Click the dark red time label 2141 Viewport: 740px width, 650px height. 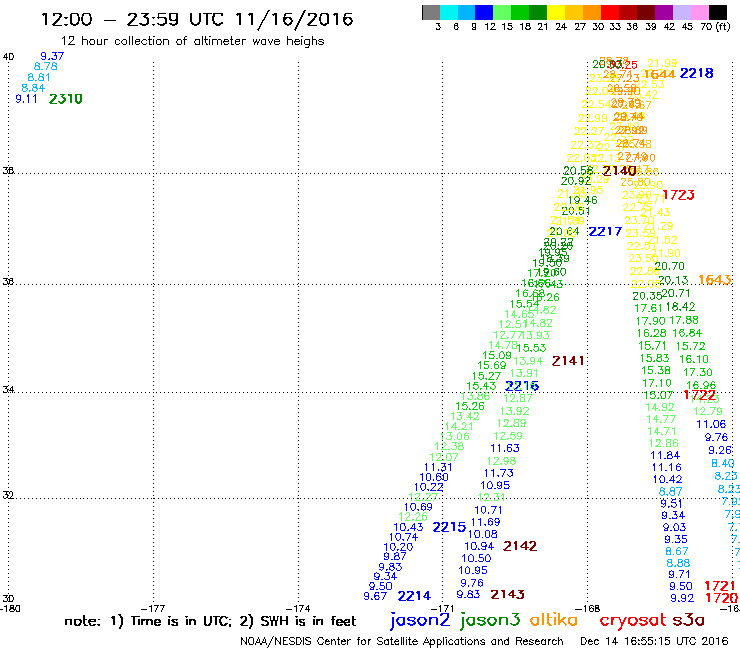pos(568,361)
